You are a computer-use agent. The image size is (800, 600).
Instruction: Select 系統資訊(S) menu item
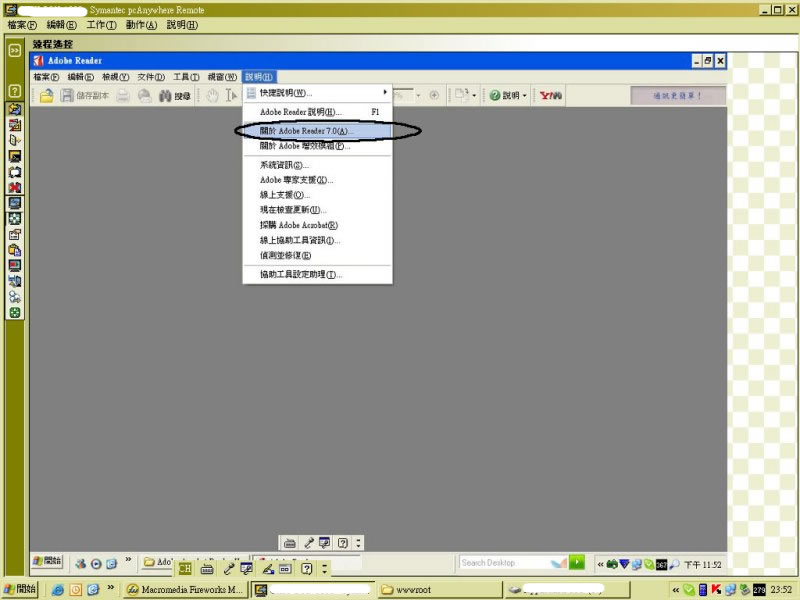click(317, 165)
